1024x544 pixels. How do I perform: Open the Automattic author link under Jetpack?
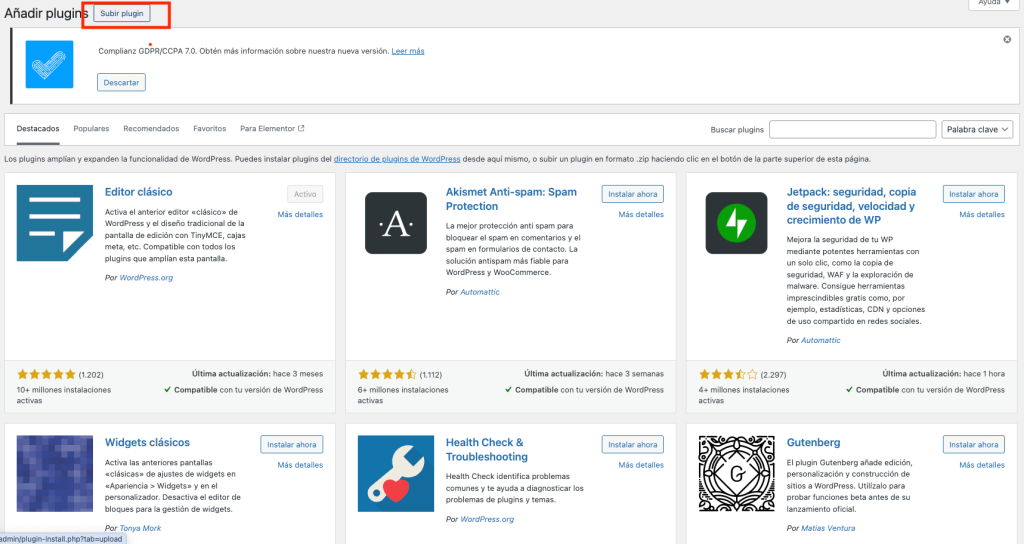821,340
